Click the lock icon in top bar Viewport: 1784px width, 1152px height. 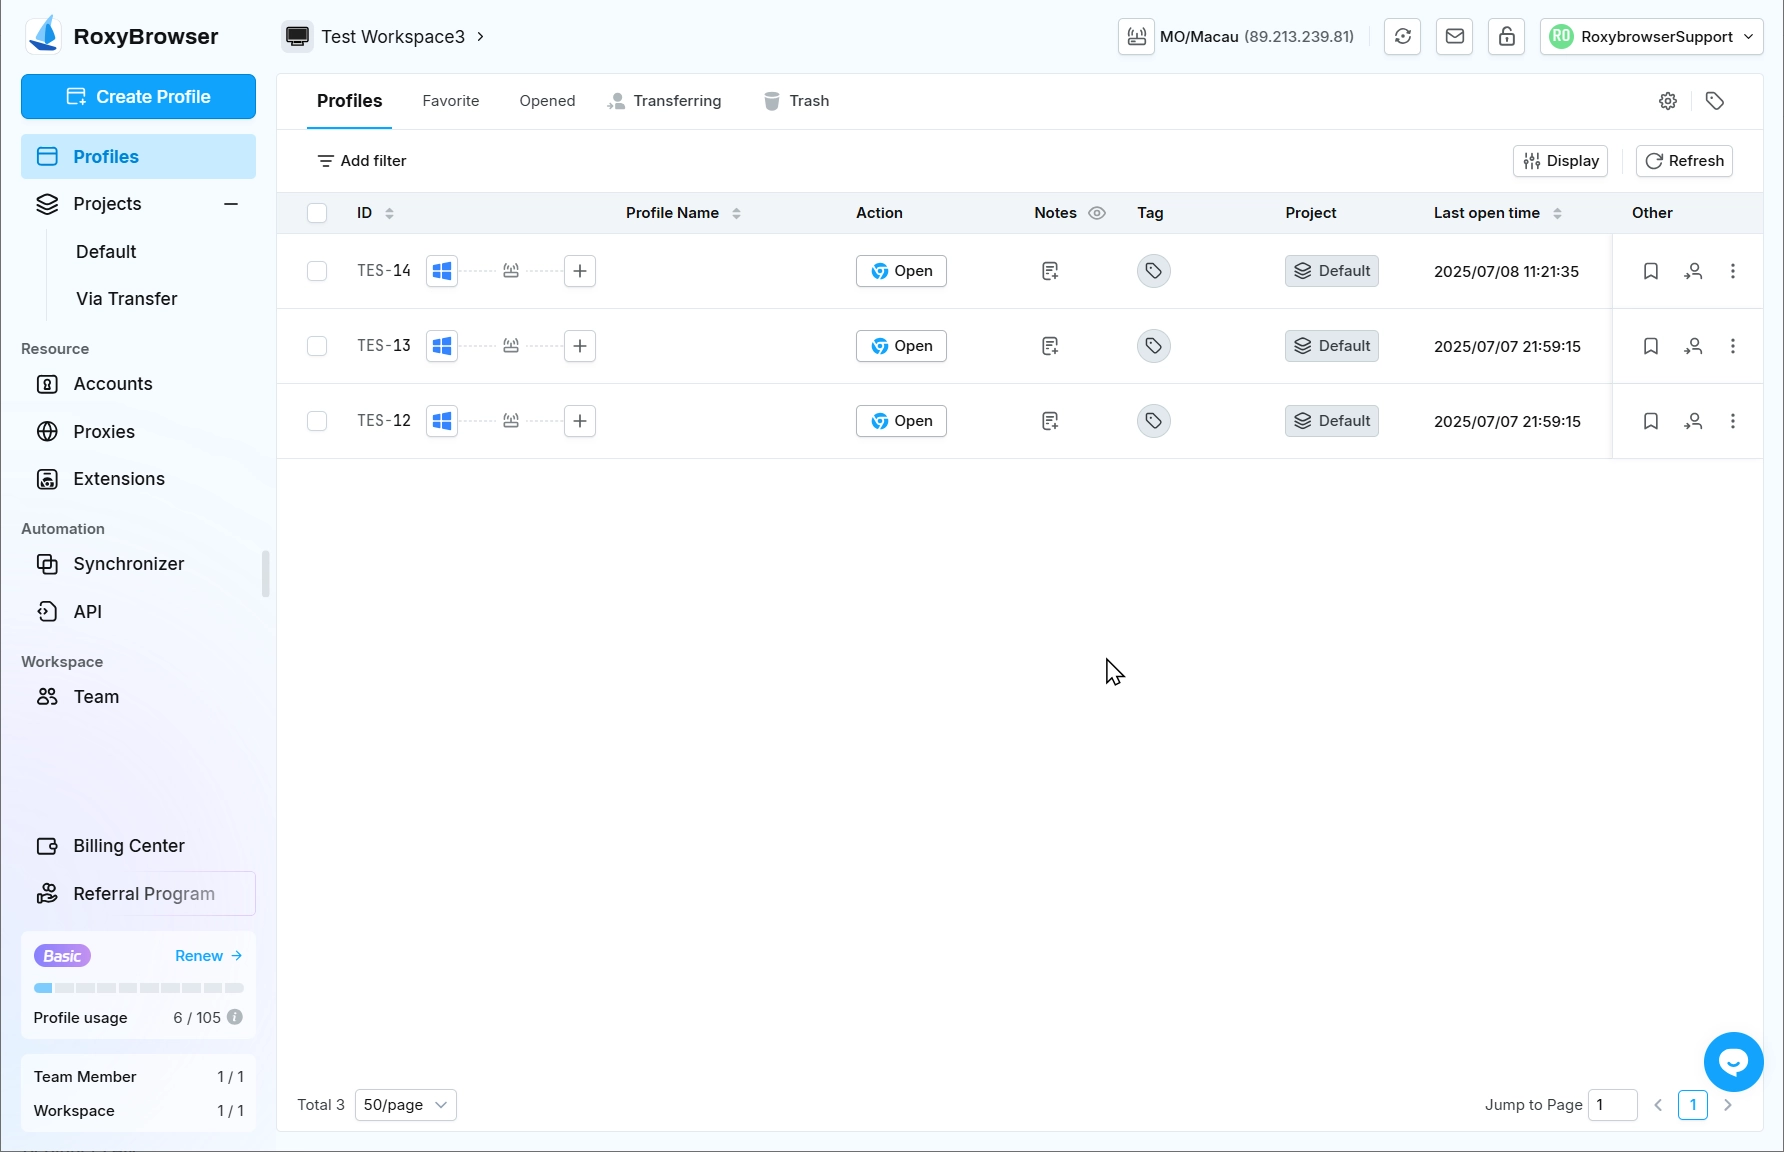1506,37
